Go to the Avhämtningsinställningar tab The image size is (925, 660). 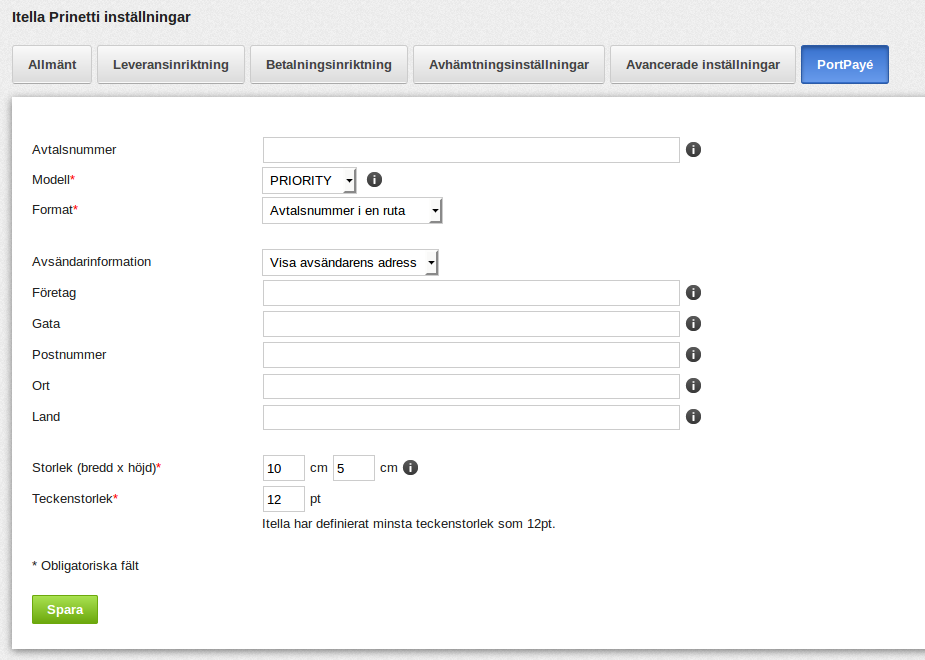(509, 64)
